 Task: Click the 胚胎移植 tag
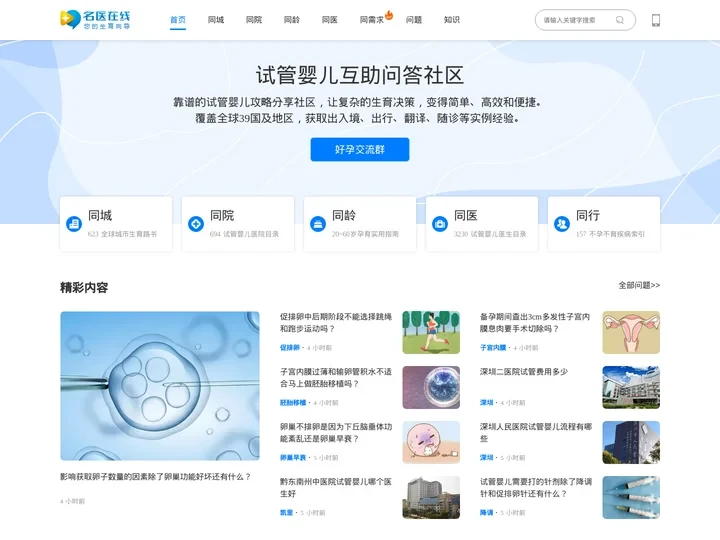(x=293, y=403)
